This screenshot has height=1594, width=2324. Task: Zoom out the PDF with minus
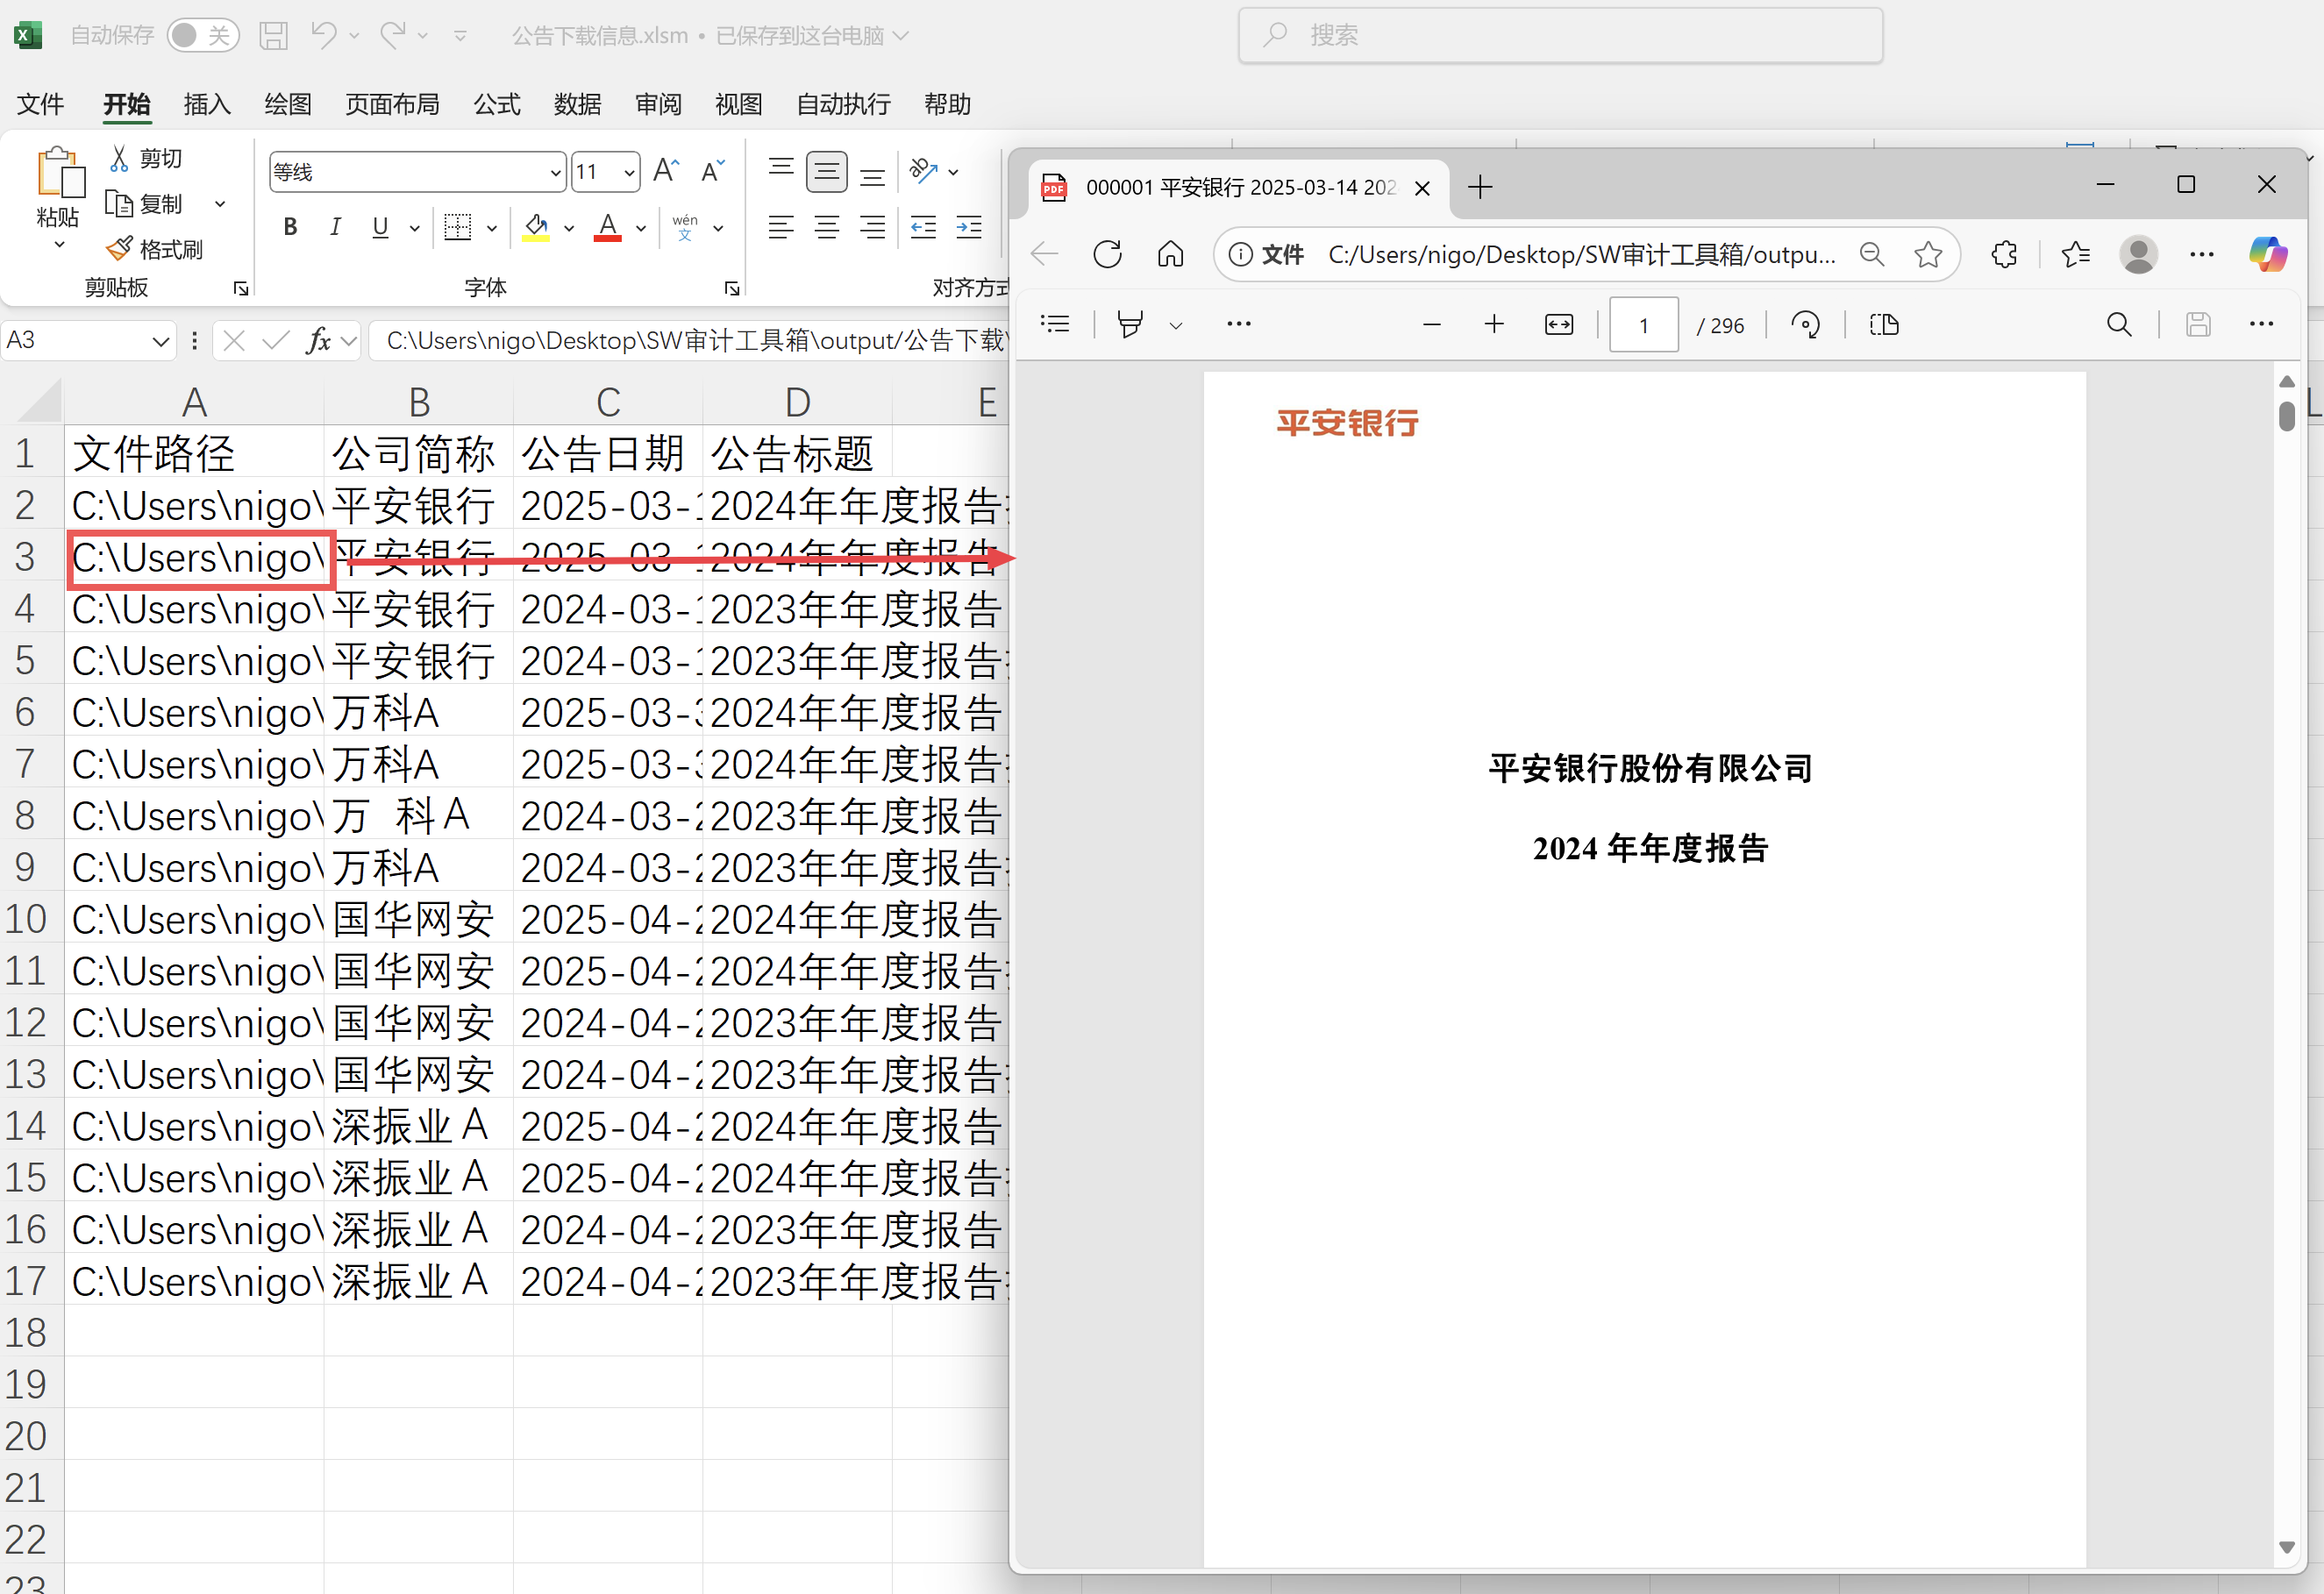tap(1432, 324)
